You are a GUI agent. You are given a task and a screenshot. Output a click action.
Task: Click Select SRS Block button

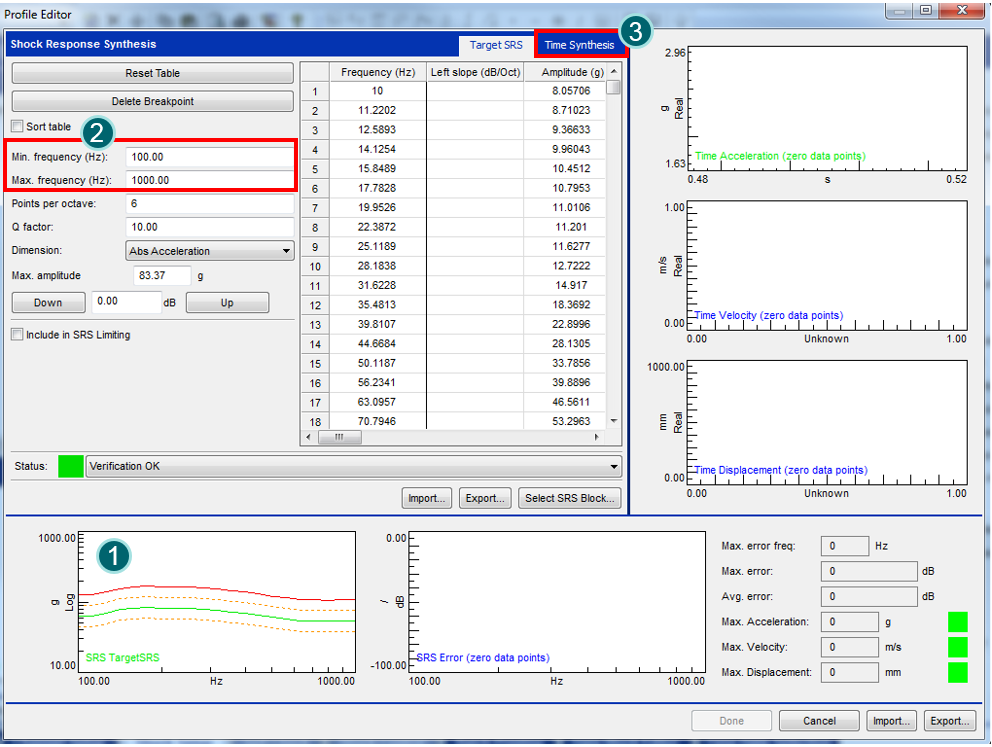[x=570, y=498]
